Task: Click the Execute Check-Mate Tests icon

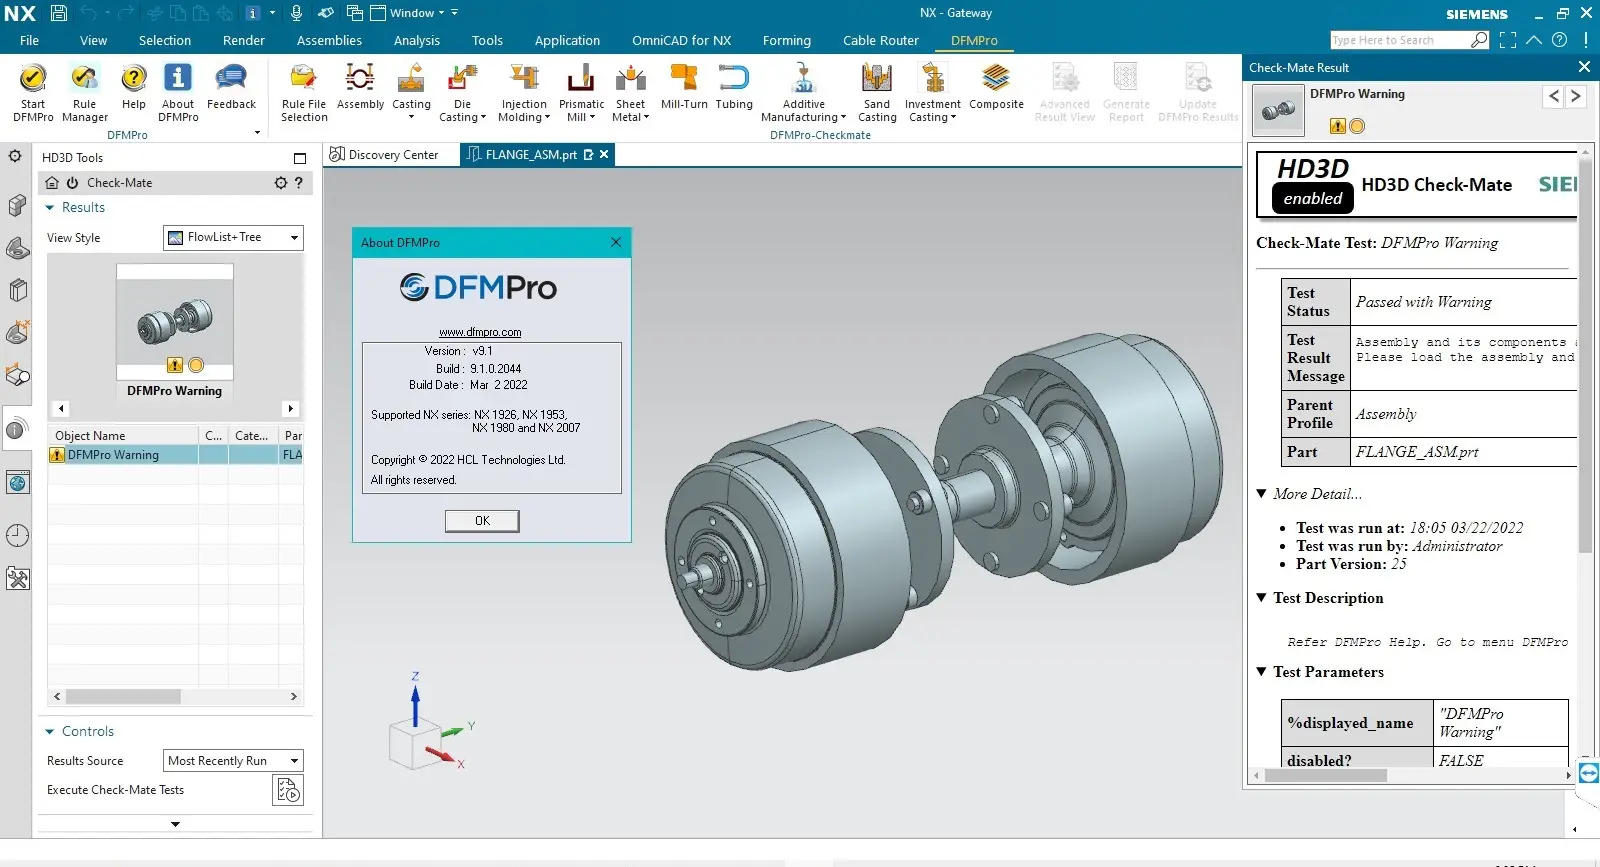Action: pos(288,790)
